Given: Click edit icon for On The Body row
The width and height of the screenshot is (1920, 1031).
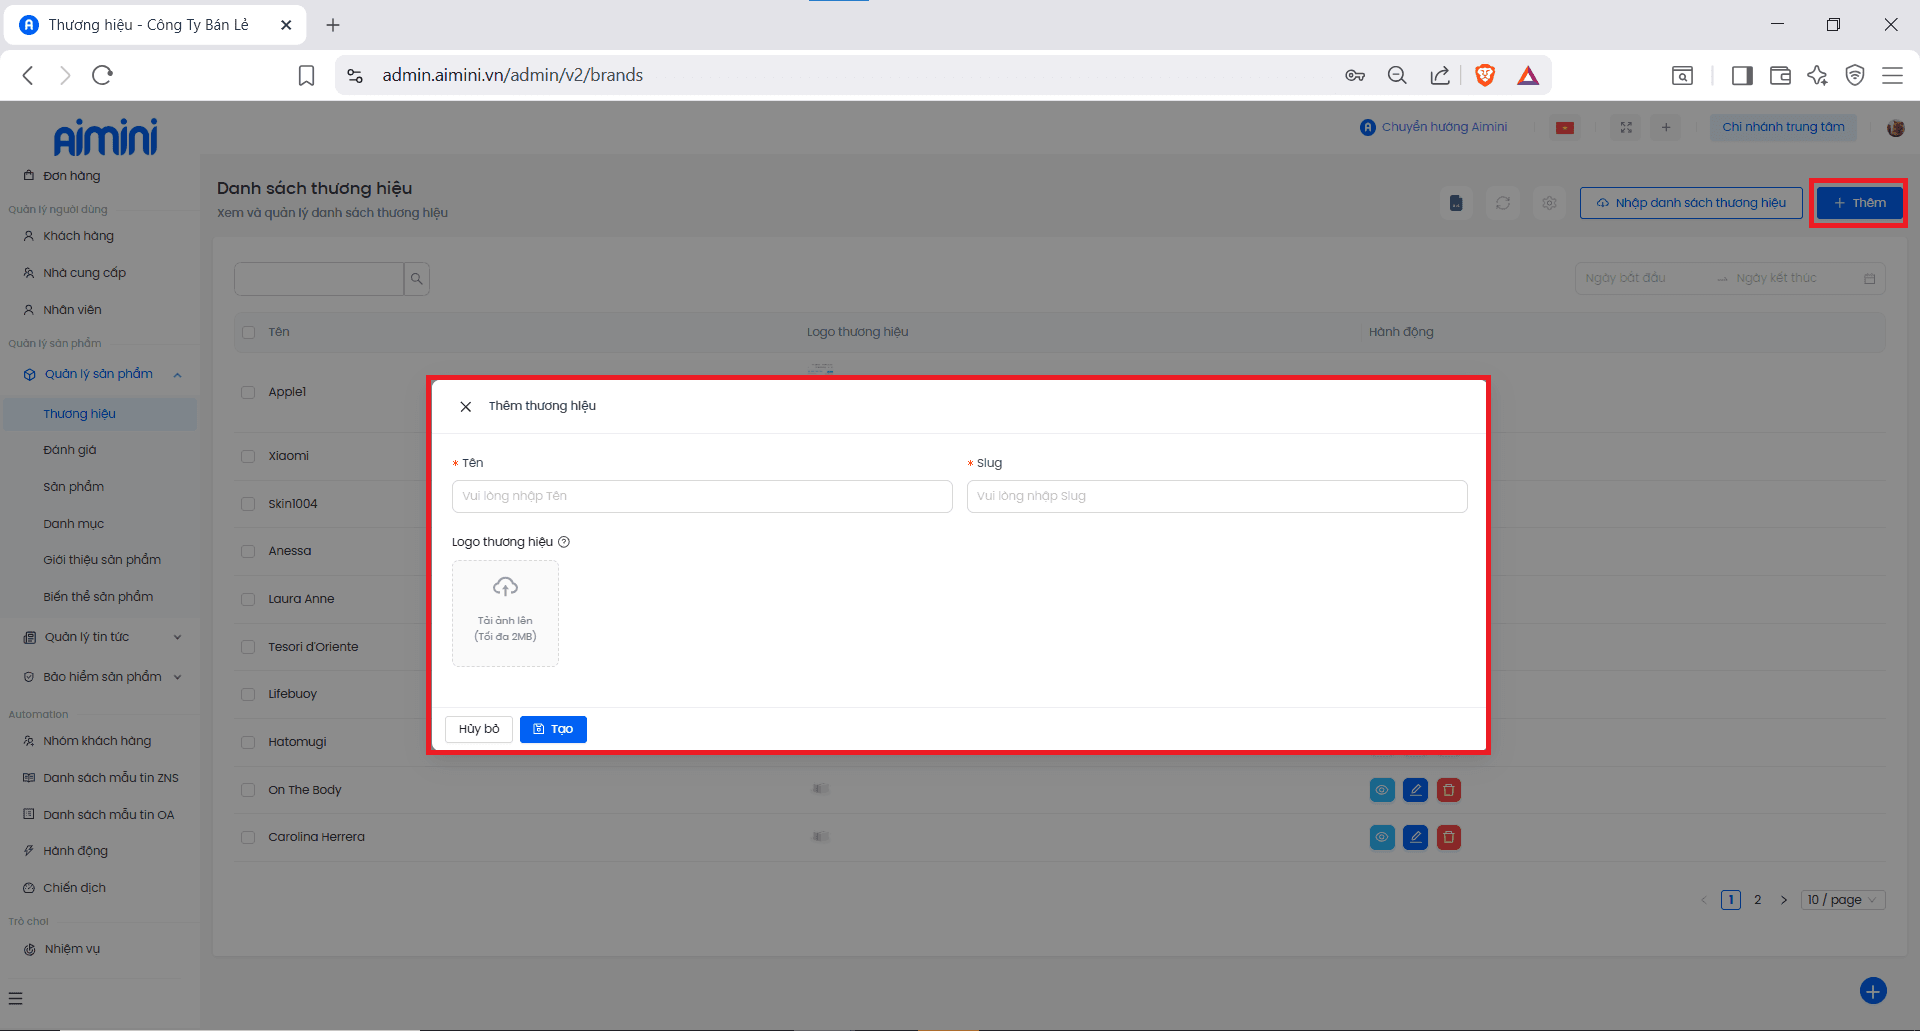Looking at the screenshot, I should pyautogui.click(x=1415, y=790).
